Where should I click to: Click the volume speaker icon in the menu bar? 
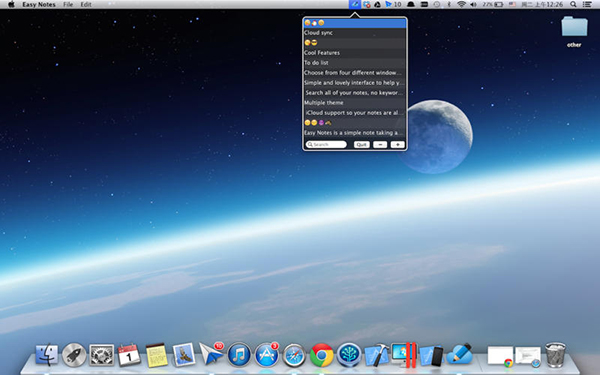click(473, 5)
